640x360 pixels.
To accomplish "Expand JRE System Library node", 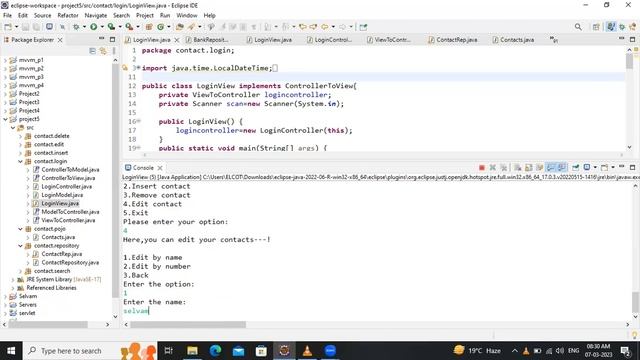I will [13, 280].
